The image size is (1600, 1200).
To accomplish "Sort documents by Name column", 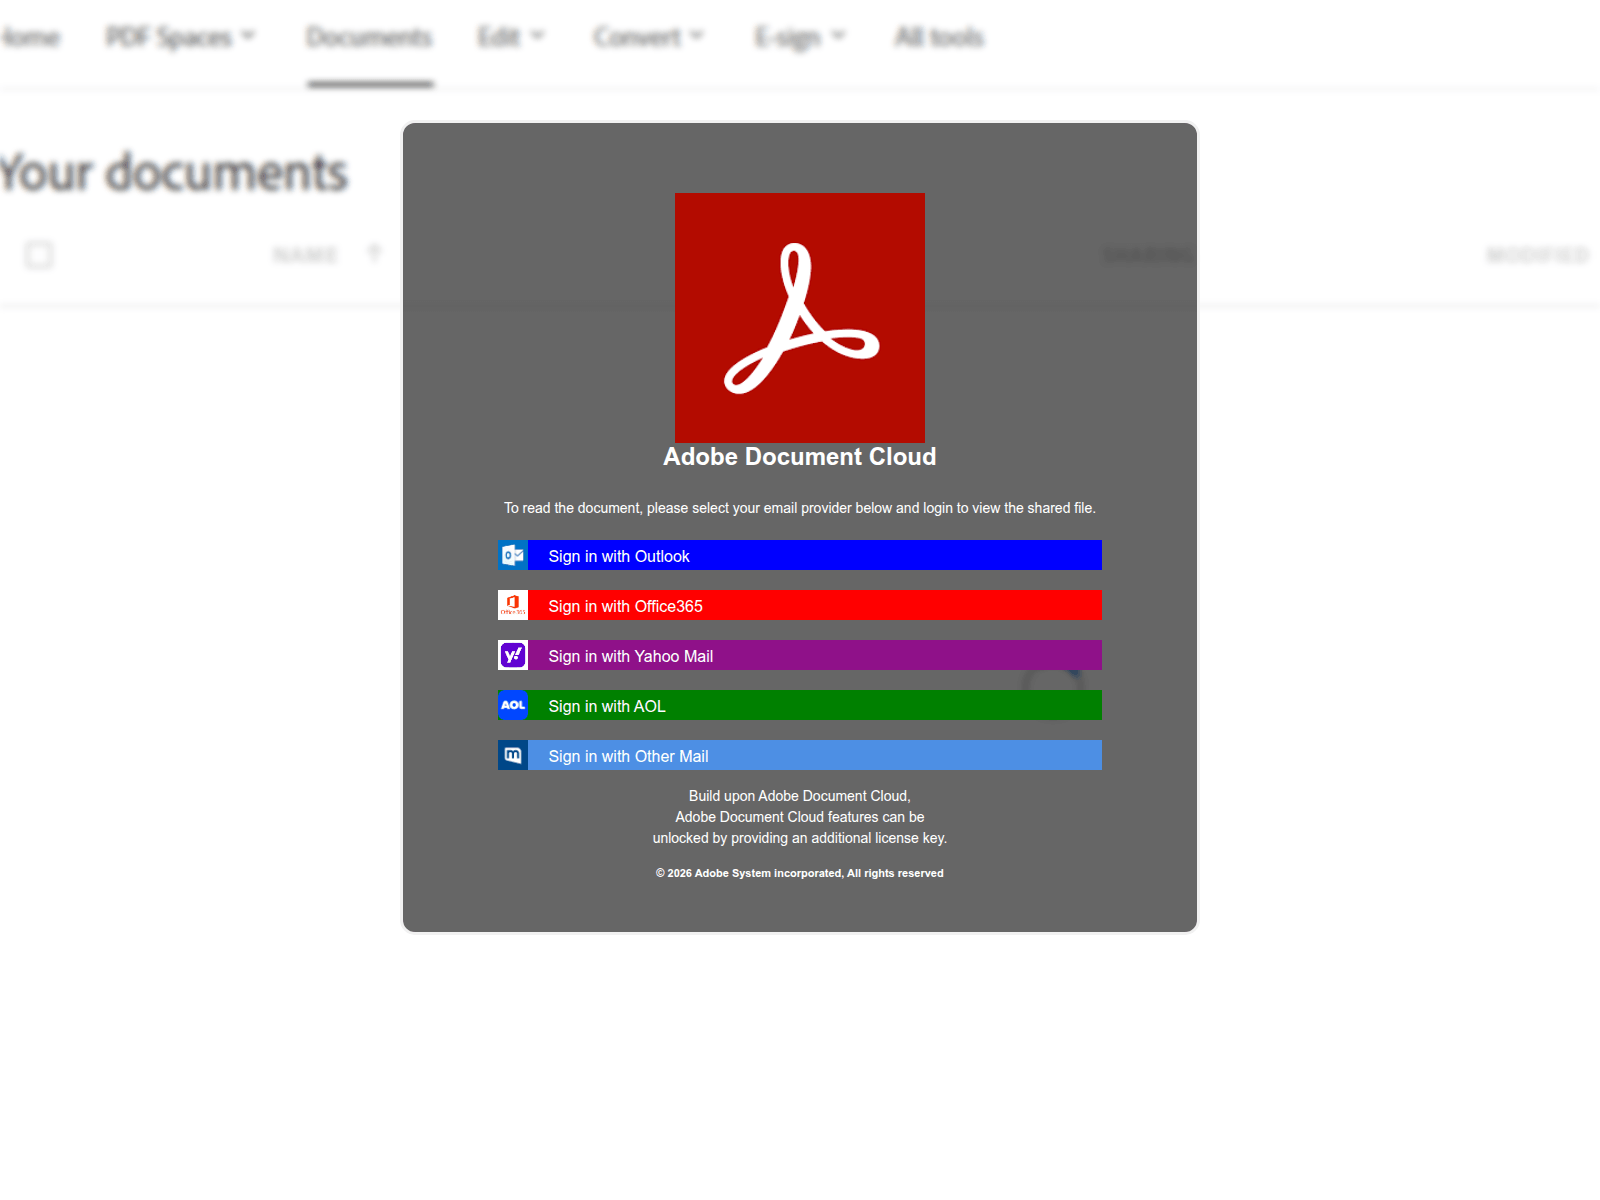I will (305, 255).
